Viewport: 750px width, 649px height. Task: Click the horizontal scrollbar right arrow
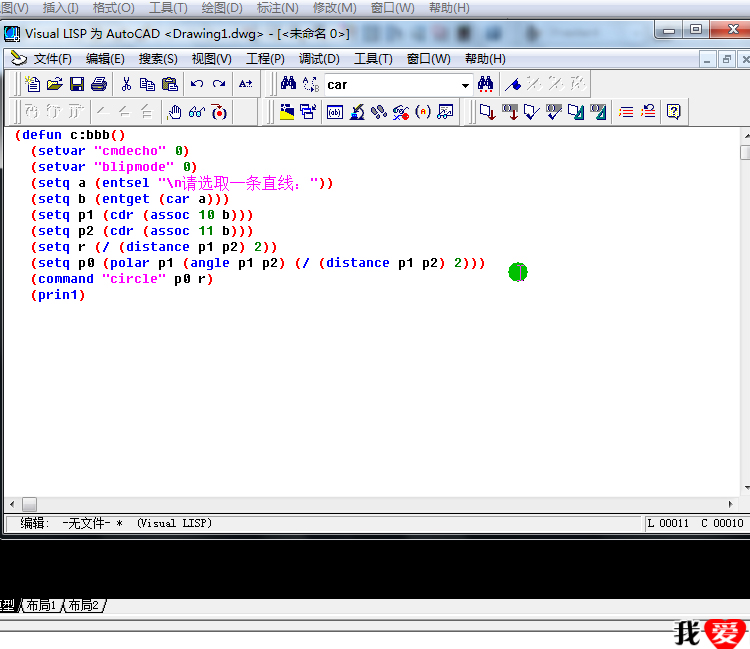730,504
